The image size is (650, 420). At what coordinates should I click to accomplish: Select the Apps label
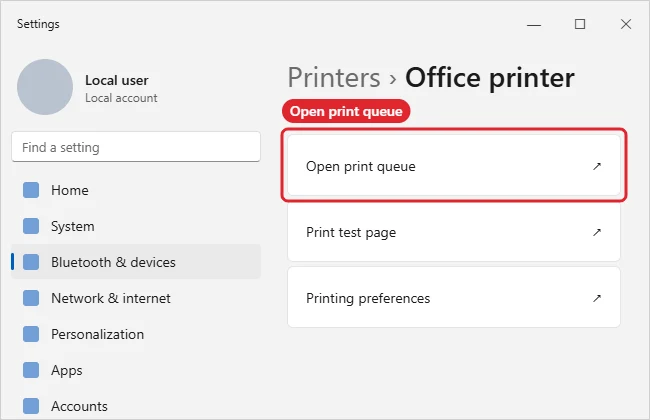[67, 370]
